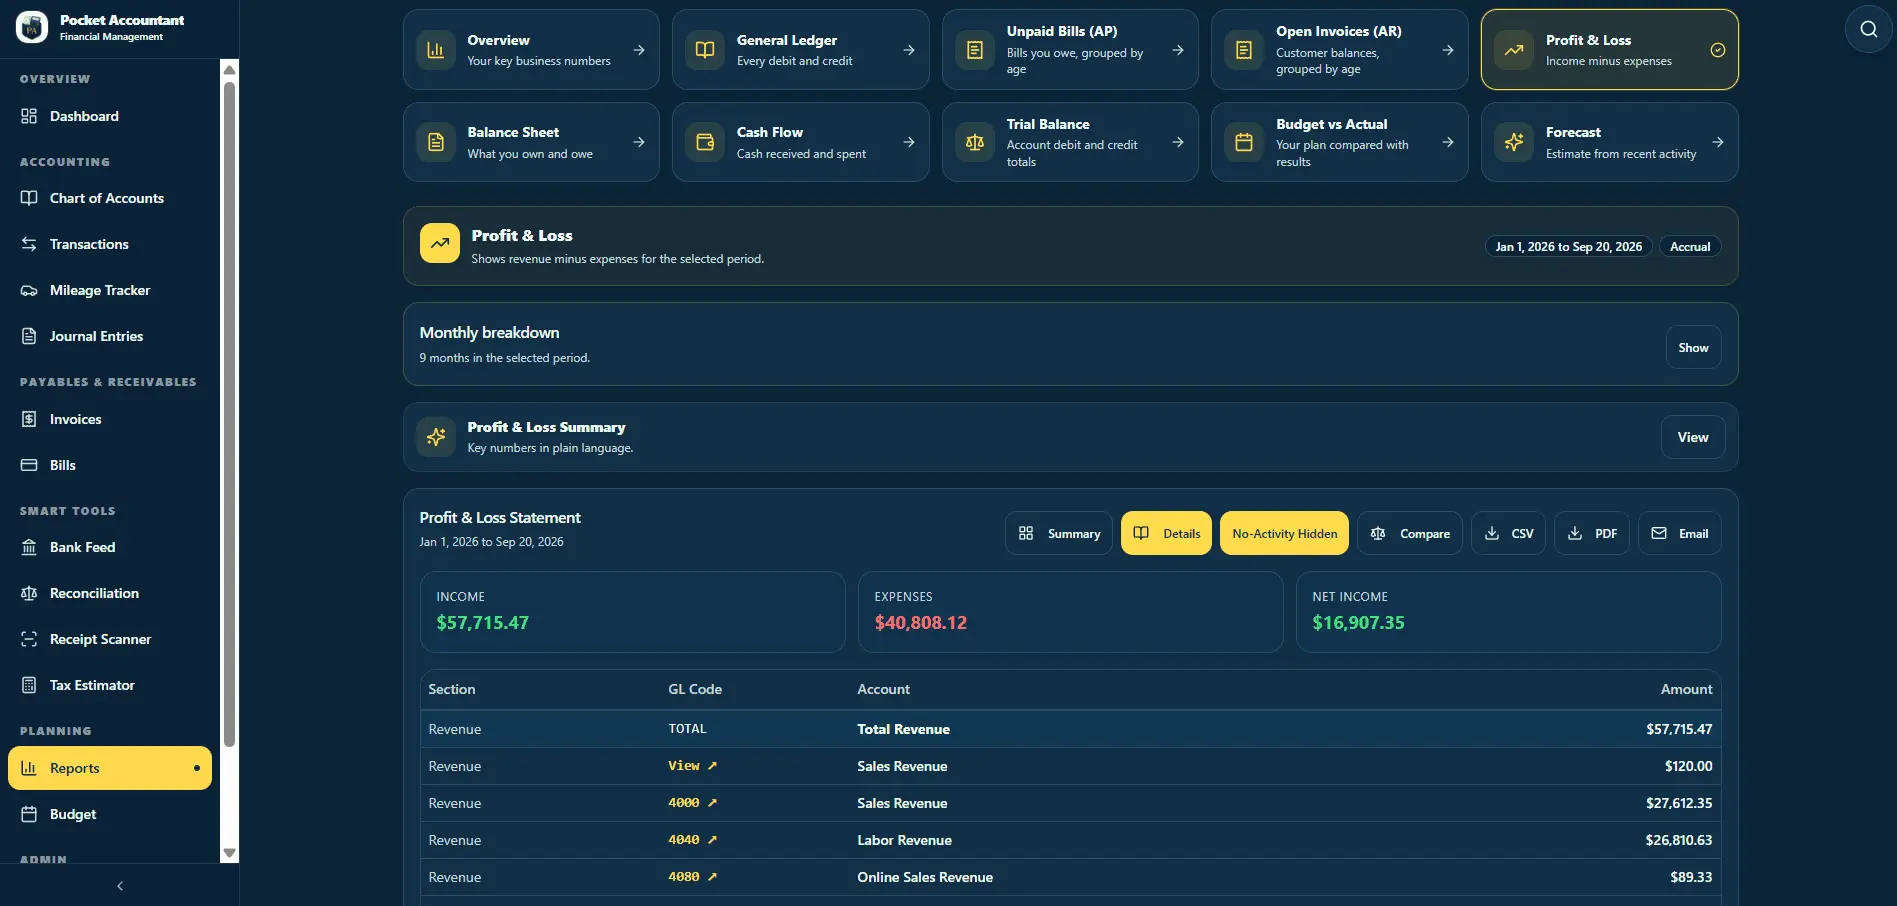Click the Trial Balance scales icon
1897x906 pixels.
pyautogui.click(x=975, y=142)
